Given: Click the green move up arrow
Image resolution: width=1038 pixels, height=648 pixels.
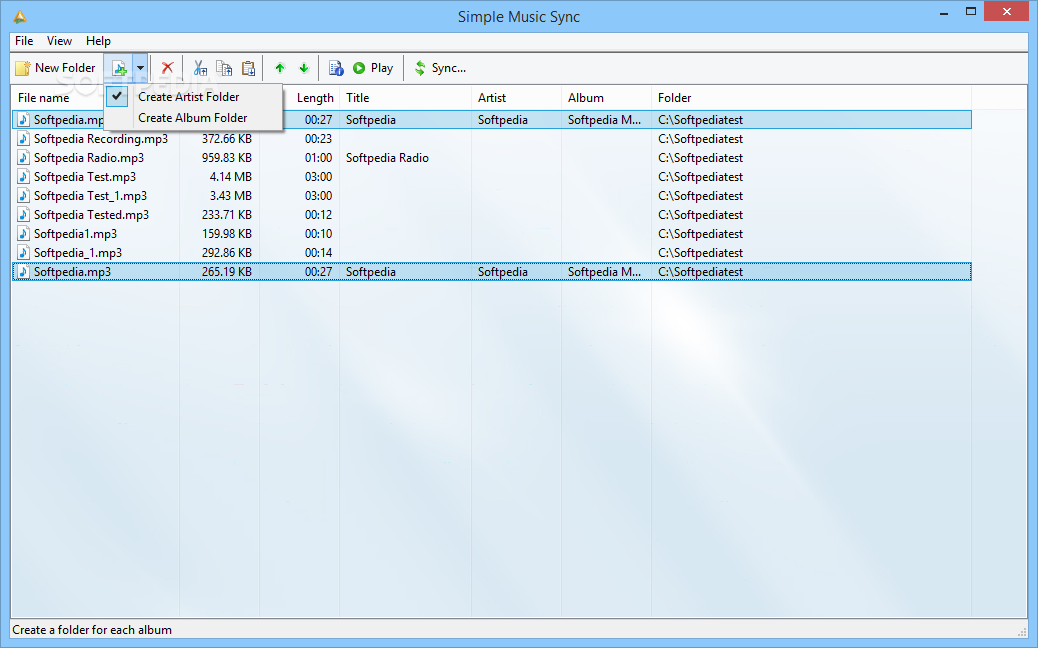Looking at the screenshot, I should [280, 68].
